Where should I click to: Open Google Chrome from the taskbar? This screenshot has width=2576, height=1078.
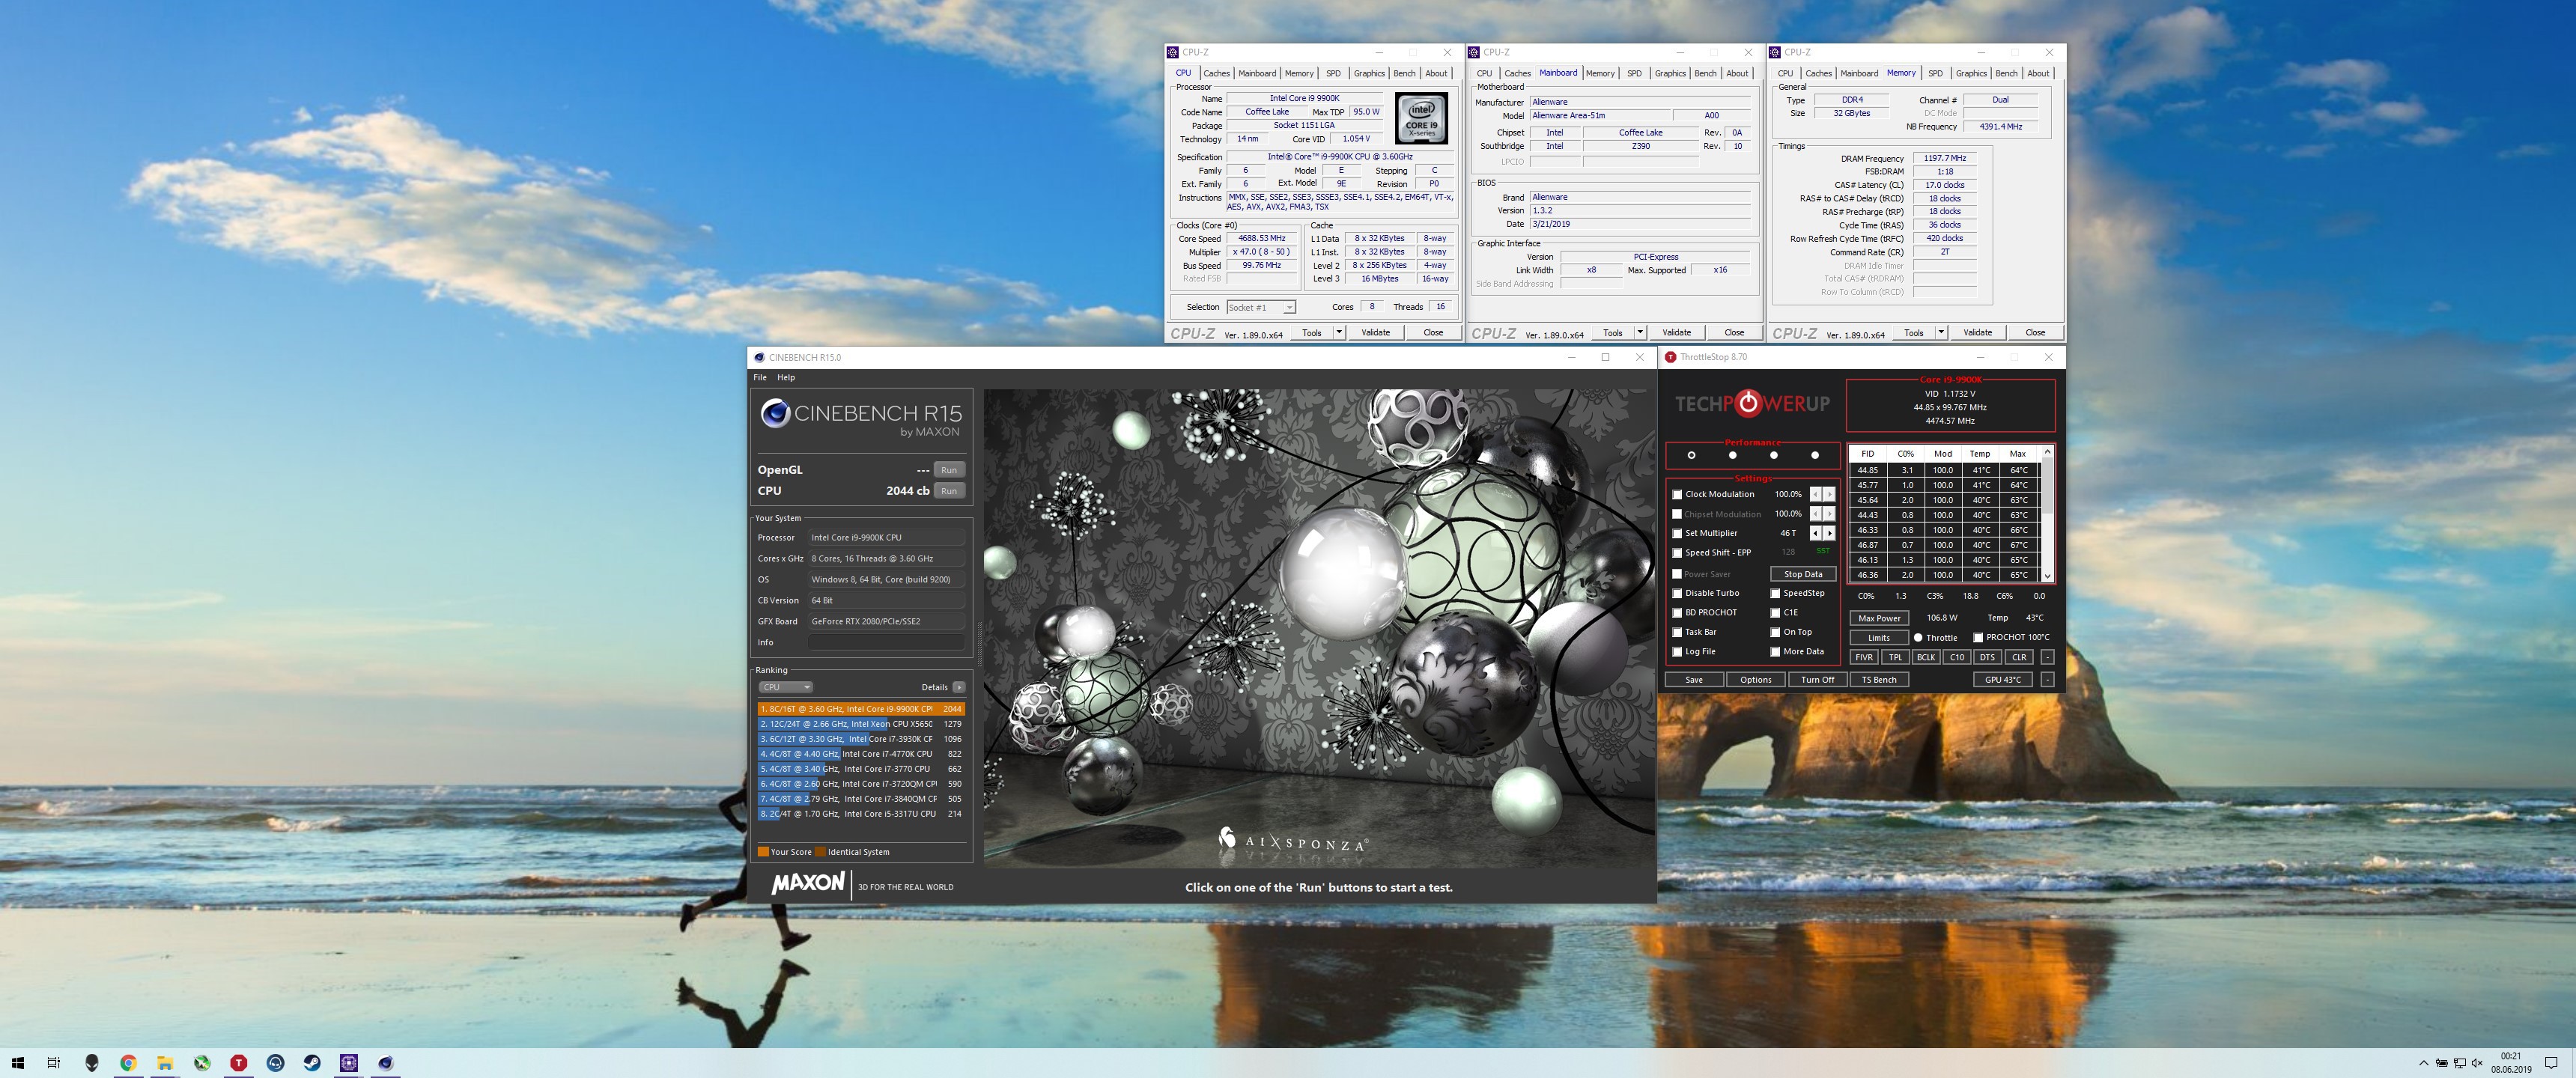point(128,1063)
